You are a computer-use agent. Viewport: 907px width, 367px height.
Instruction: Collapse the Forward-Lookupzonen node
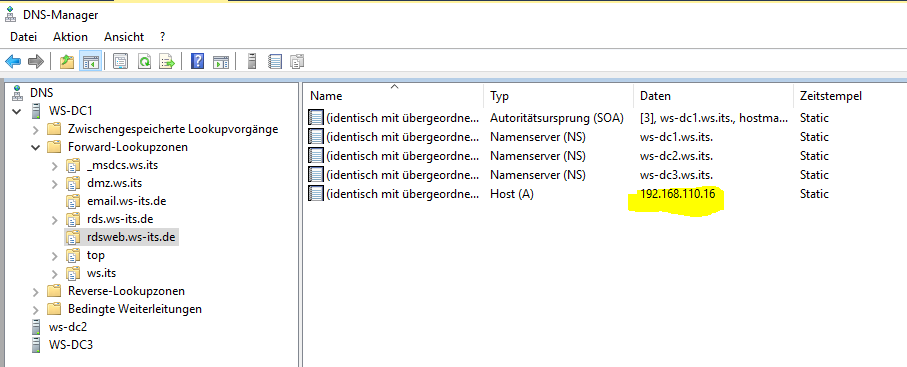tap(36, 147)
